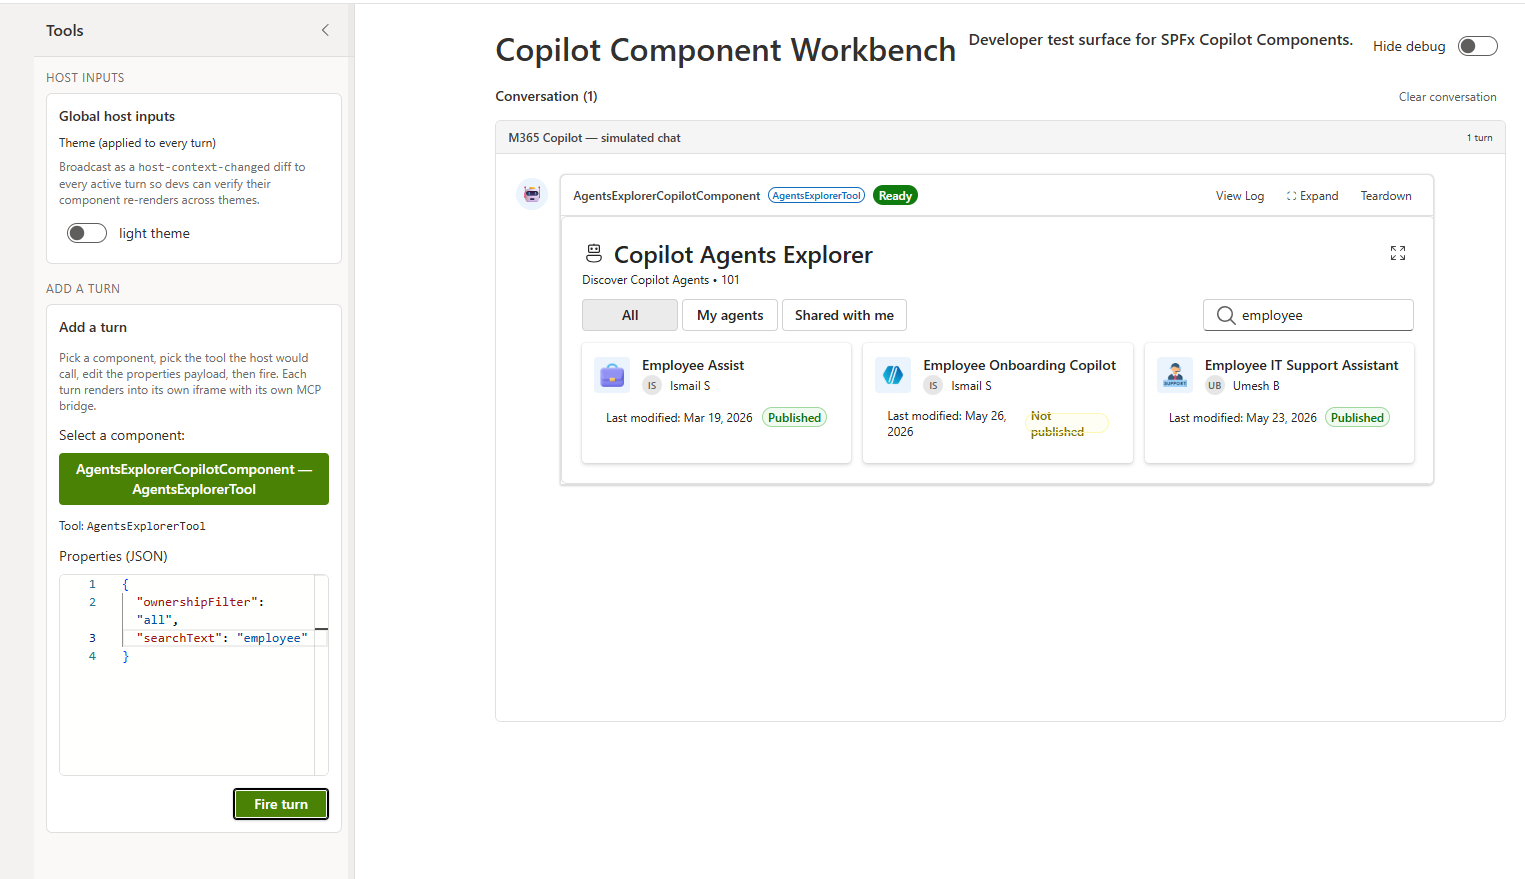Screen dimensions: 1525x879
Task: Expand the component turn
Action: point(1312,196)
